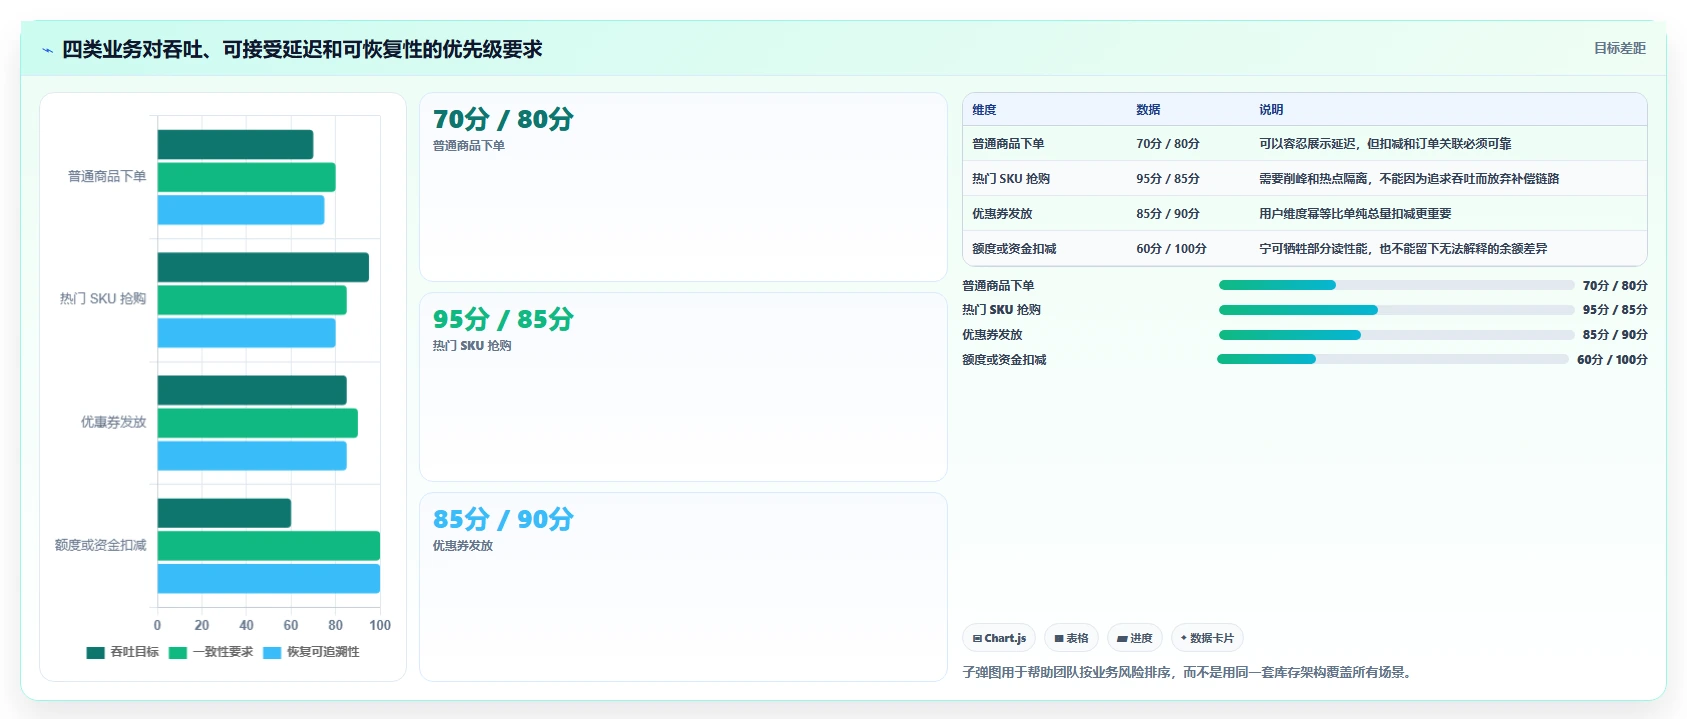Click the 优惠券发放 label in the progress list

(x=992, y=335)
